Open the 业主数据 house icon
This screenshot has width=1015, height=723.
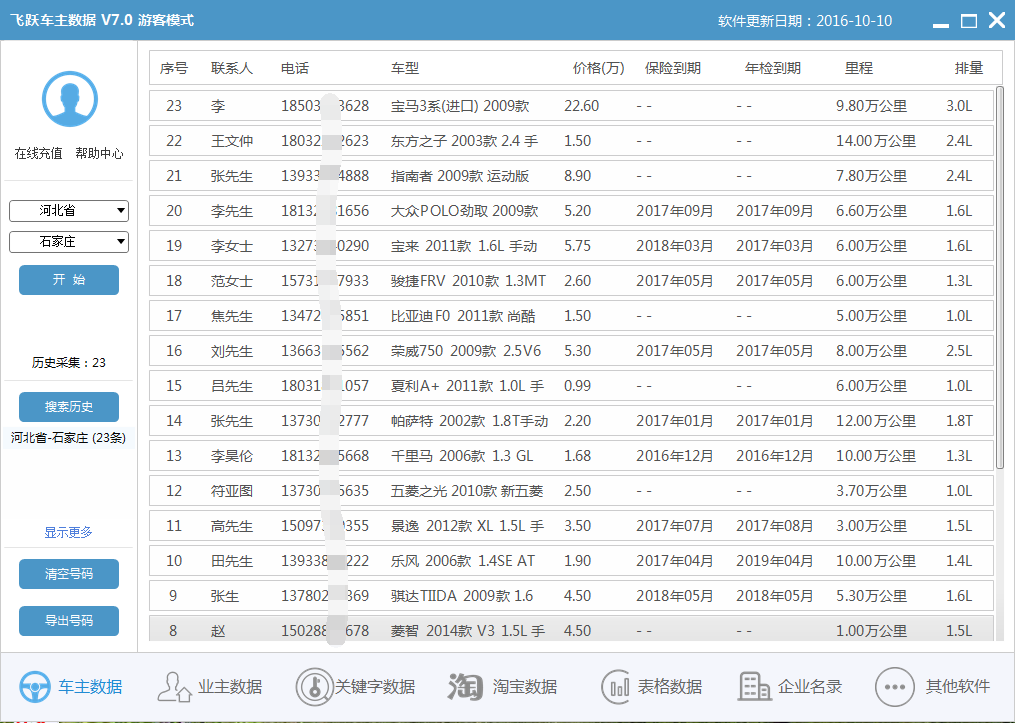pyautogui.click(x=174, y=687)
